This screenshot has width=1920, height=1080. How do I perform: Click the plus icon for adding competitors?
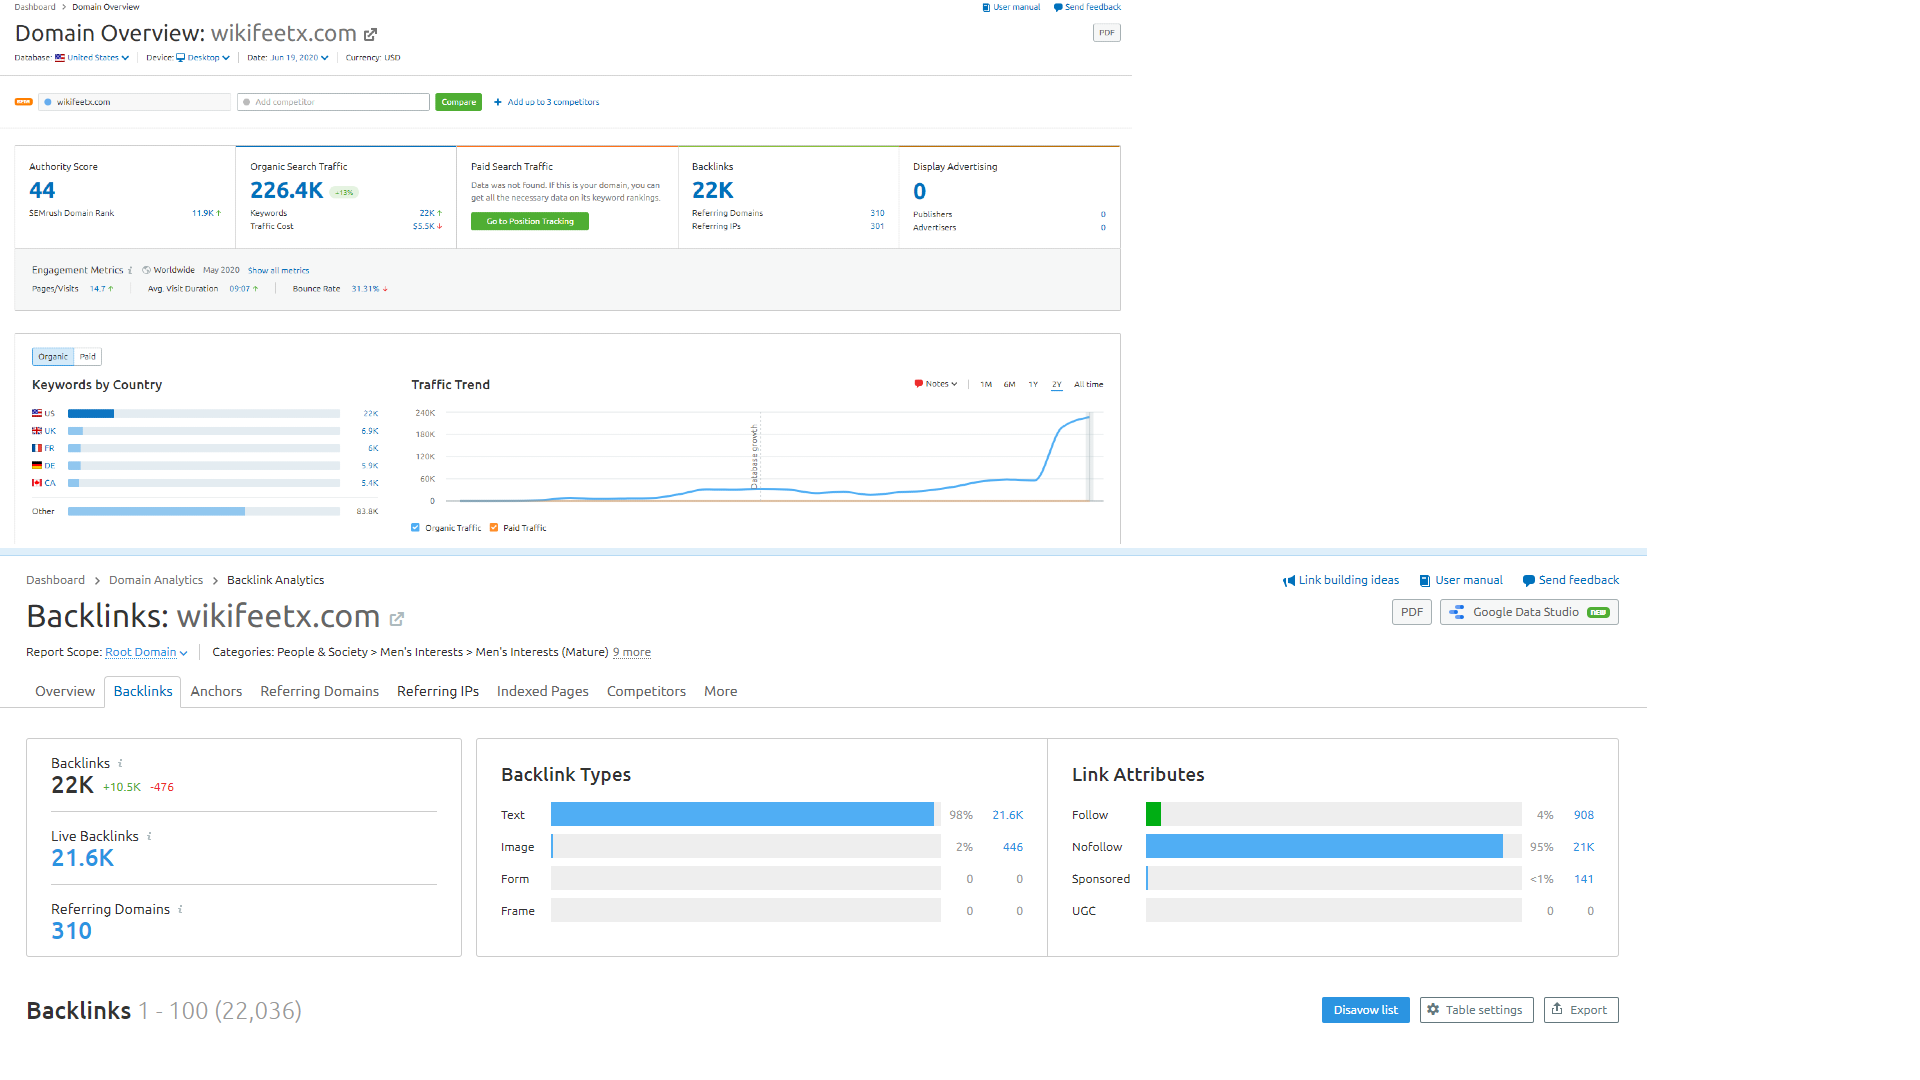[498, 102]
